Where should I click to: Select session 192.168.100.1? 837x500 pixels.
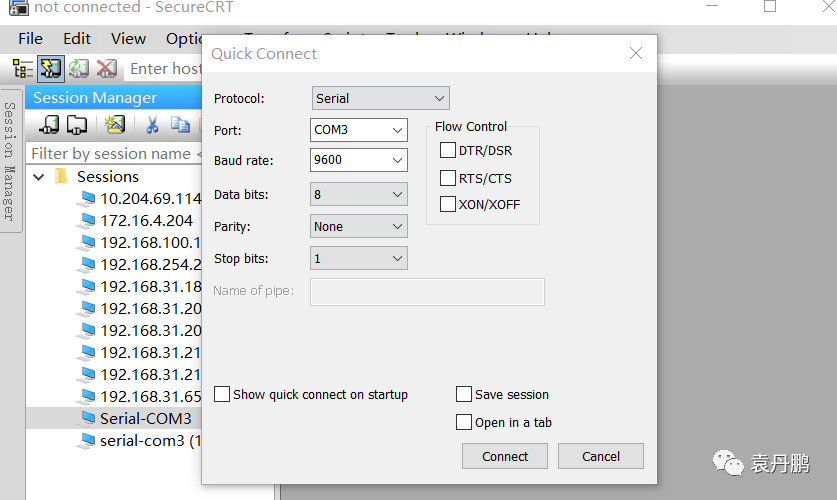pos(151,243)
